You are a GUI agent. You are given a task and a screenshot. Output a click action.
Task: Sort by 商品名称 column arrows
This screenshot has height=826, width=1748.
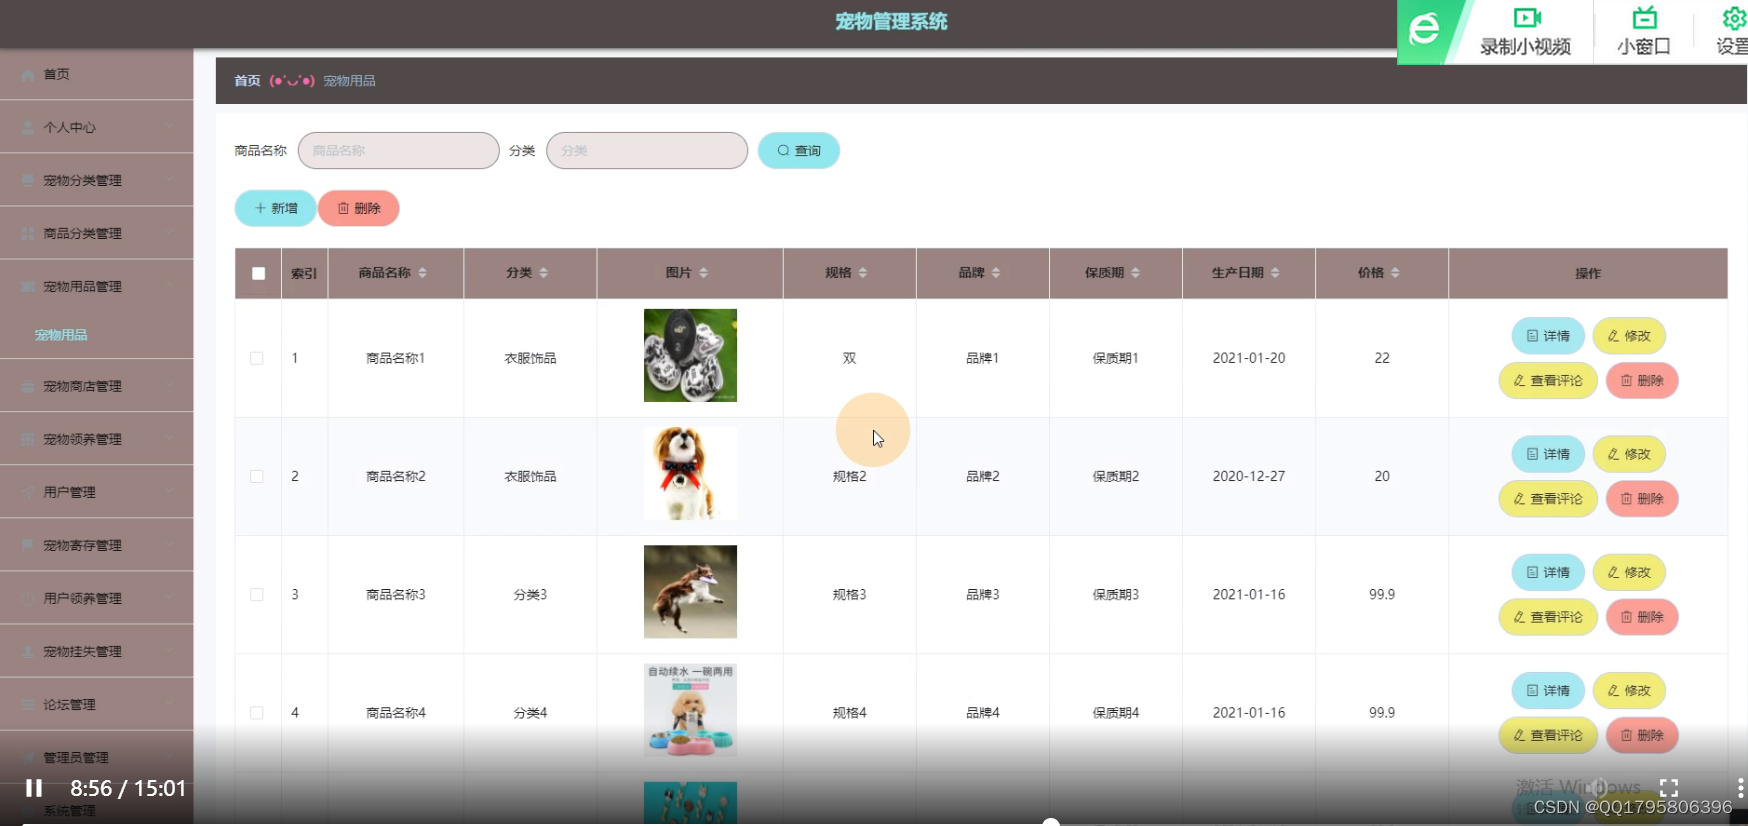coord(422,273)
